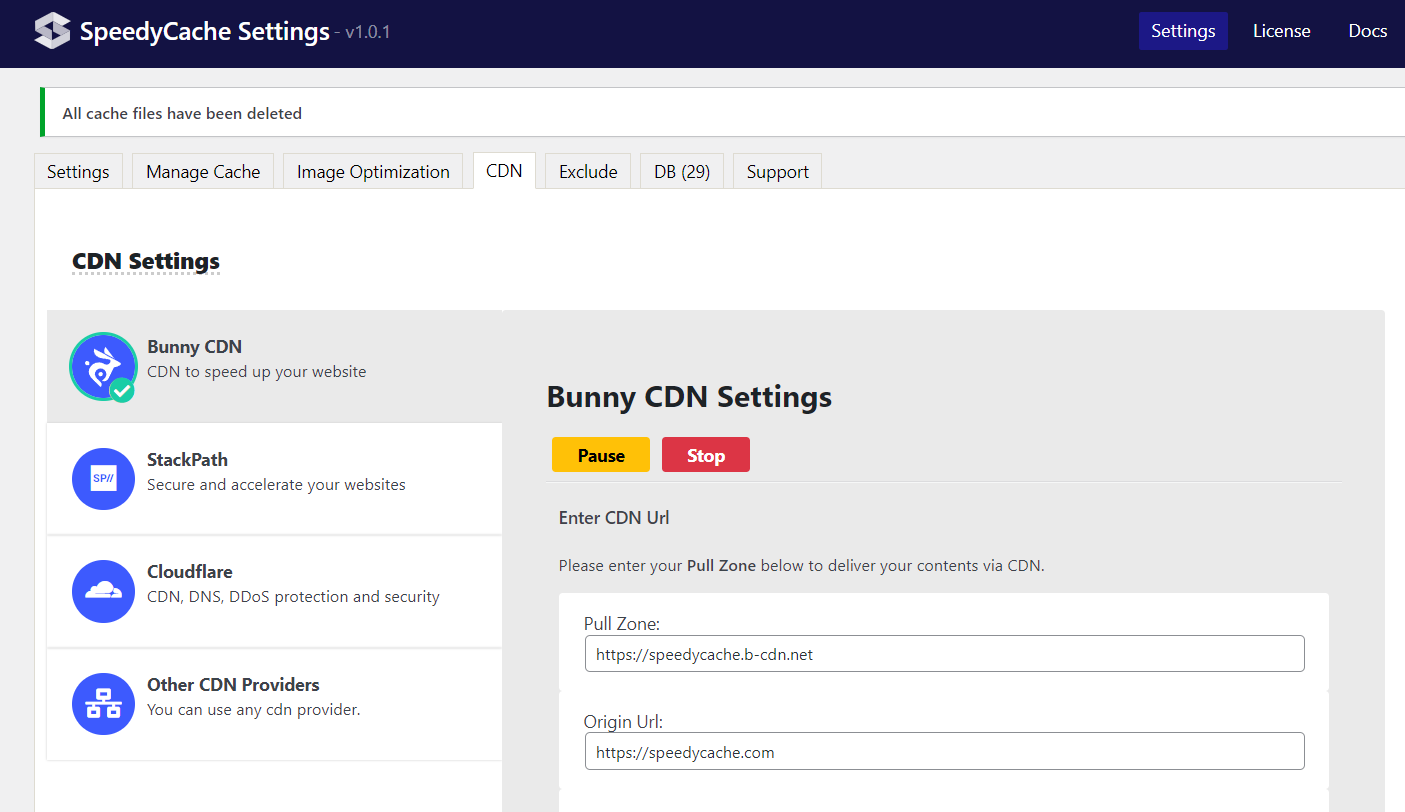The image size is (1405, 812).
Task: Focus the Origin Url input field
Action: [944, 752]
